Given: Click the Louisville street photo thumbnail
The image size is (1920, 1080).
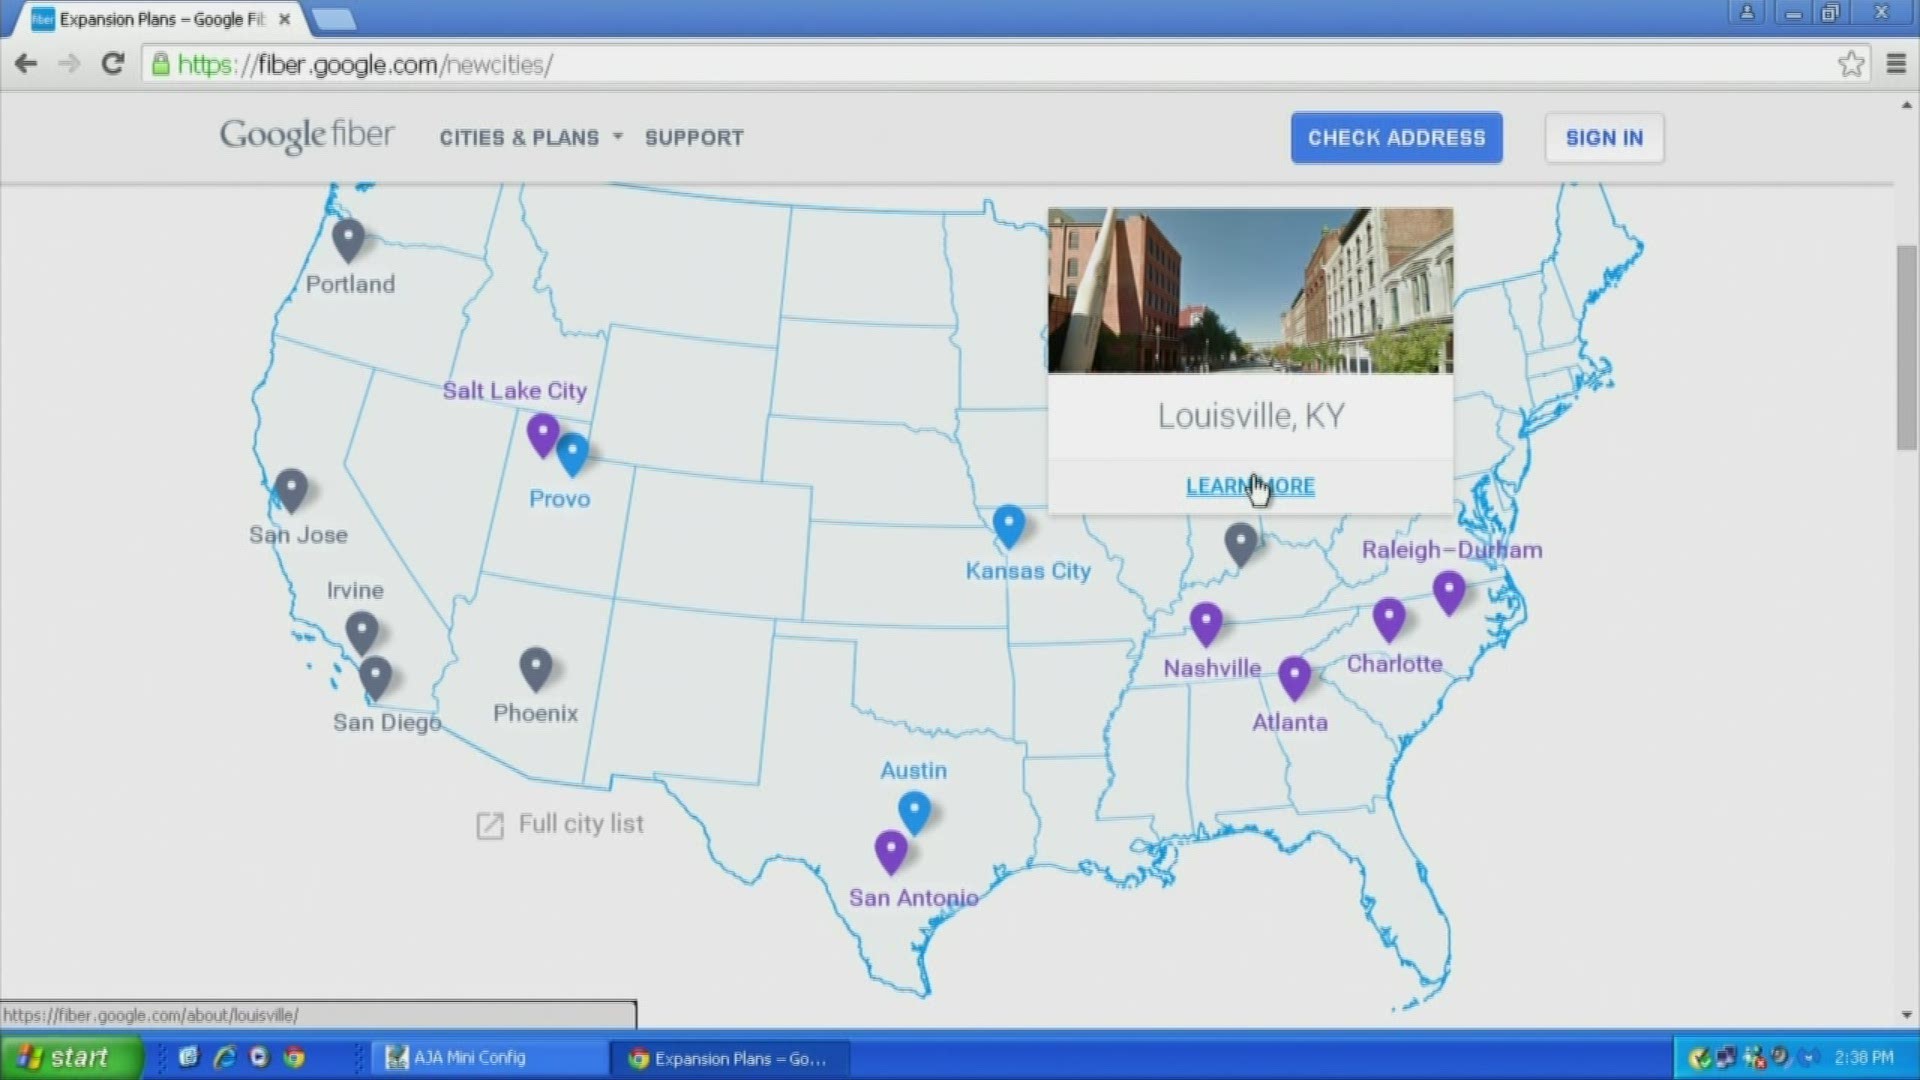Looking at the screenshot, I should [x=1250, y=290].
